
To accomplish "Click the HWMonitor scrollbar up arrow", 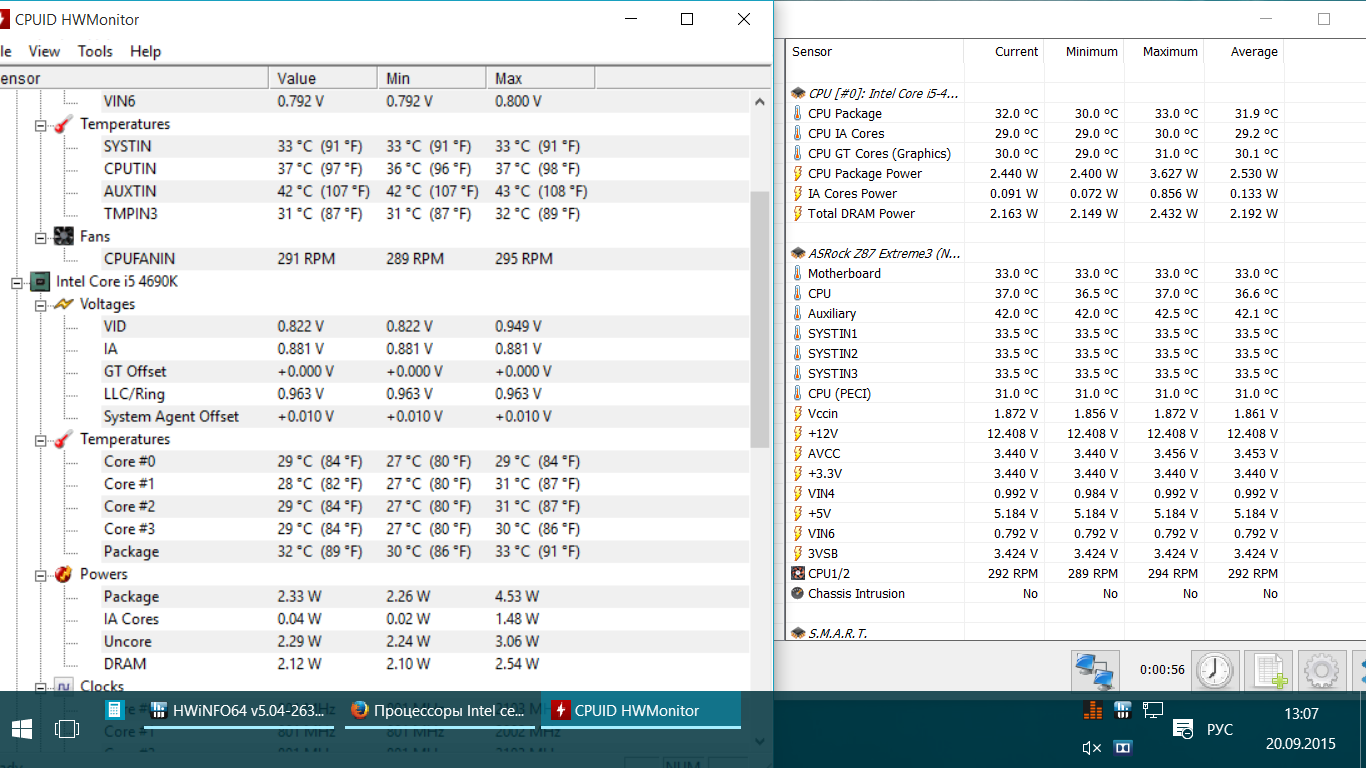I will pos(760,101).
